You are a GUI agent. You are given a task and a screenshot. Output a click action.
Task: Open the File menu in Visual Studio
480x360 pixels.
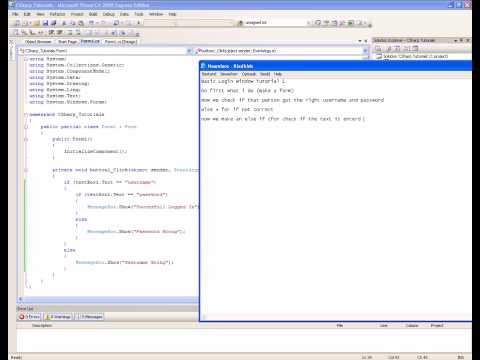point(15,14)
